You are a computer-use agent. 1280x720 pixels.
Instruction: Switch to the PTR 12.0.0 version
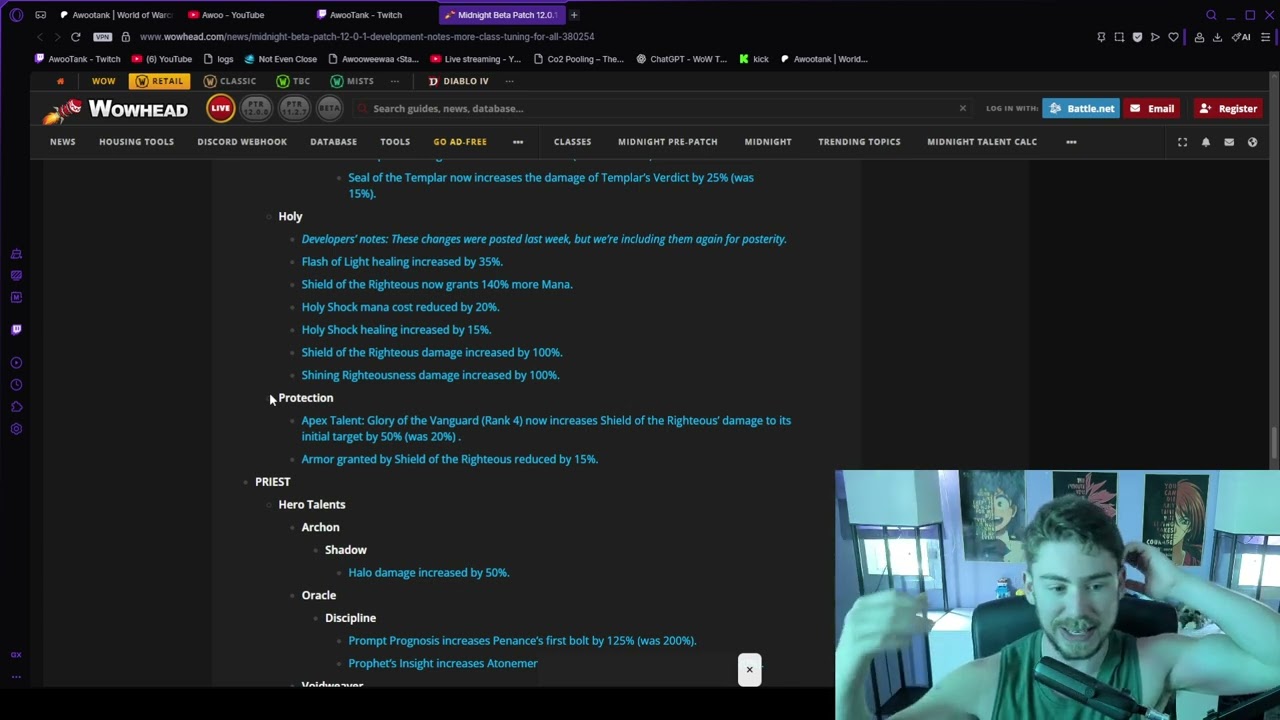pos(256,108)
